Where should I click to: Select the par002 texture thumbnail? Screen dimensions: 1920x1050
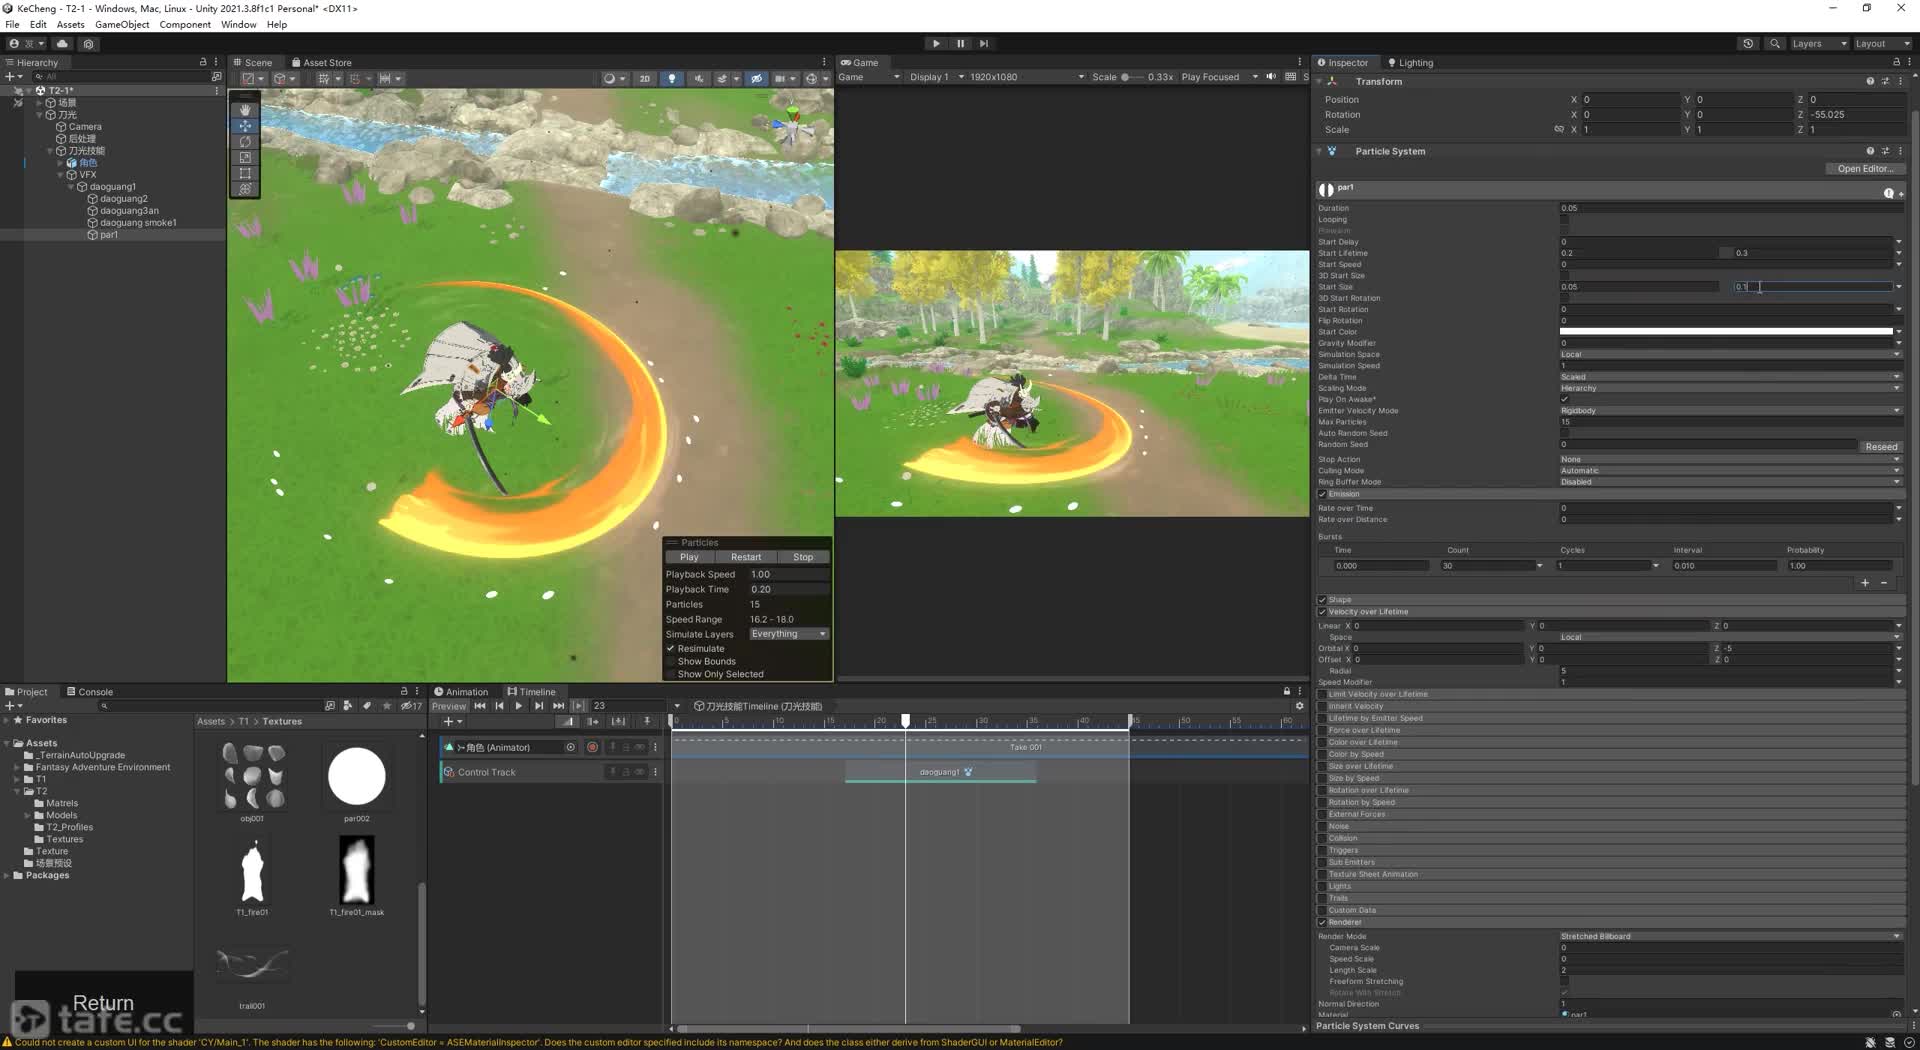click(357, 776)
